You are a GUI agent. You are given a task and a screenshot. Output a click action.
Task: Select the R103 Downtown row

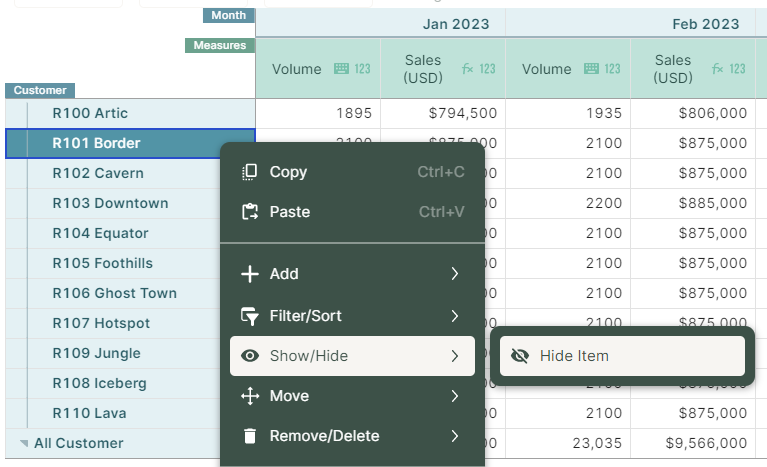pyautogui.click(x=113, y=203)
